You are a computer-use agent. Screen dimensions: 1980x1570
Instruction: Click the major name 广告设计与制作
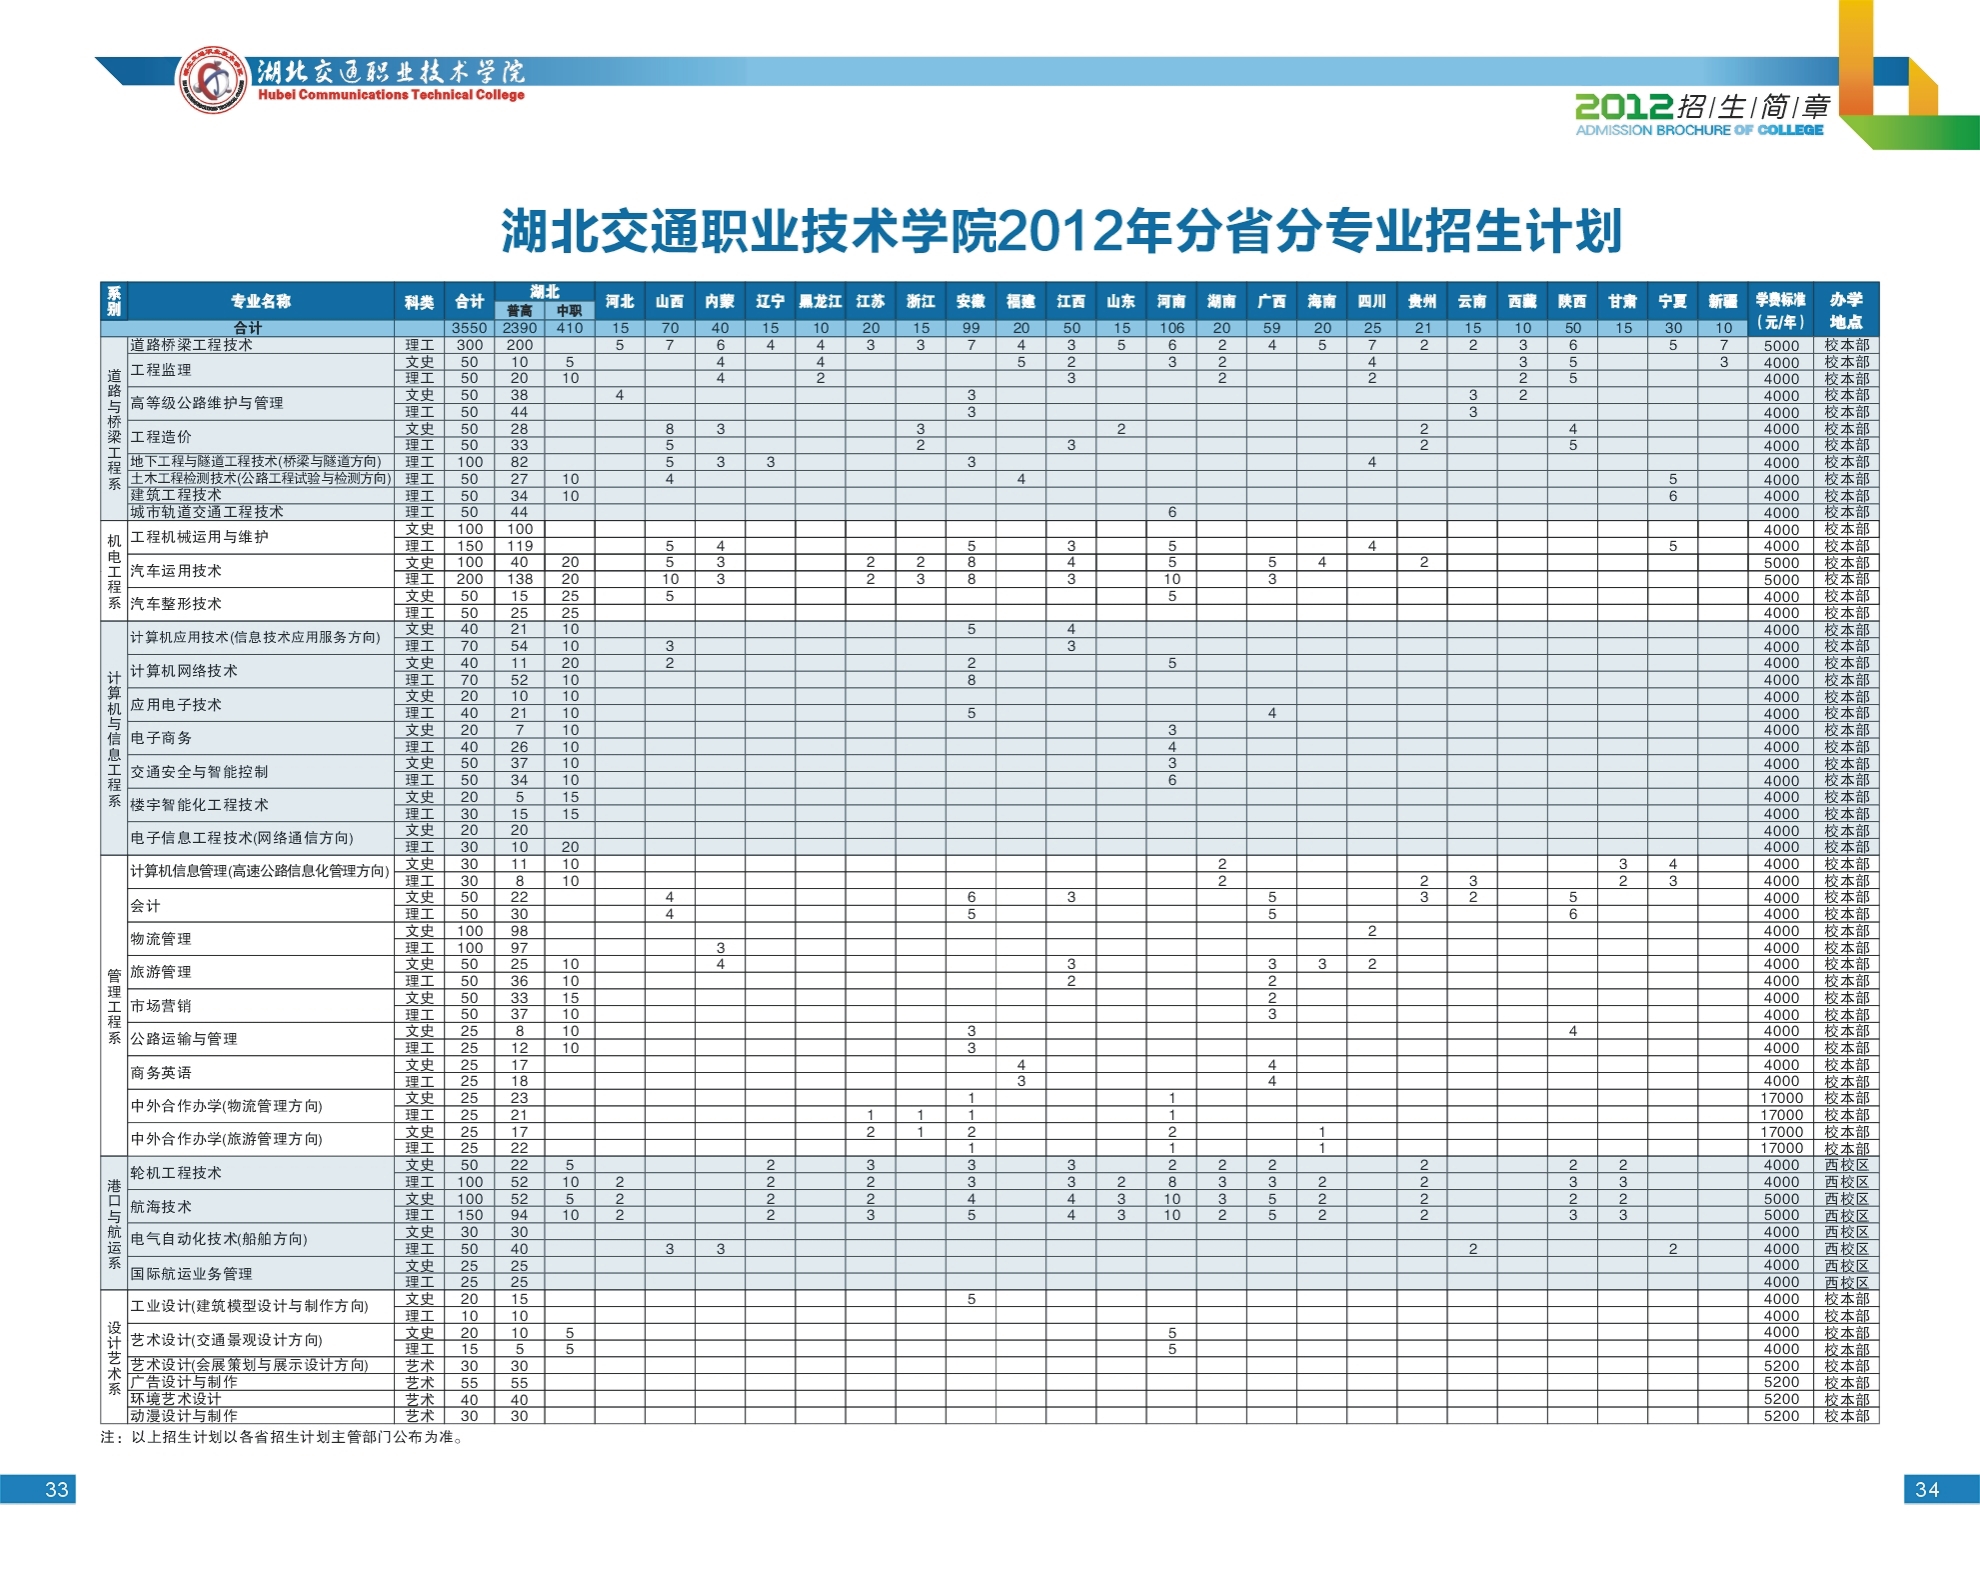point(184,1382)
